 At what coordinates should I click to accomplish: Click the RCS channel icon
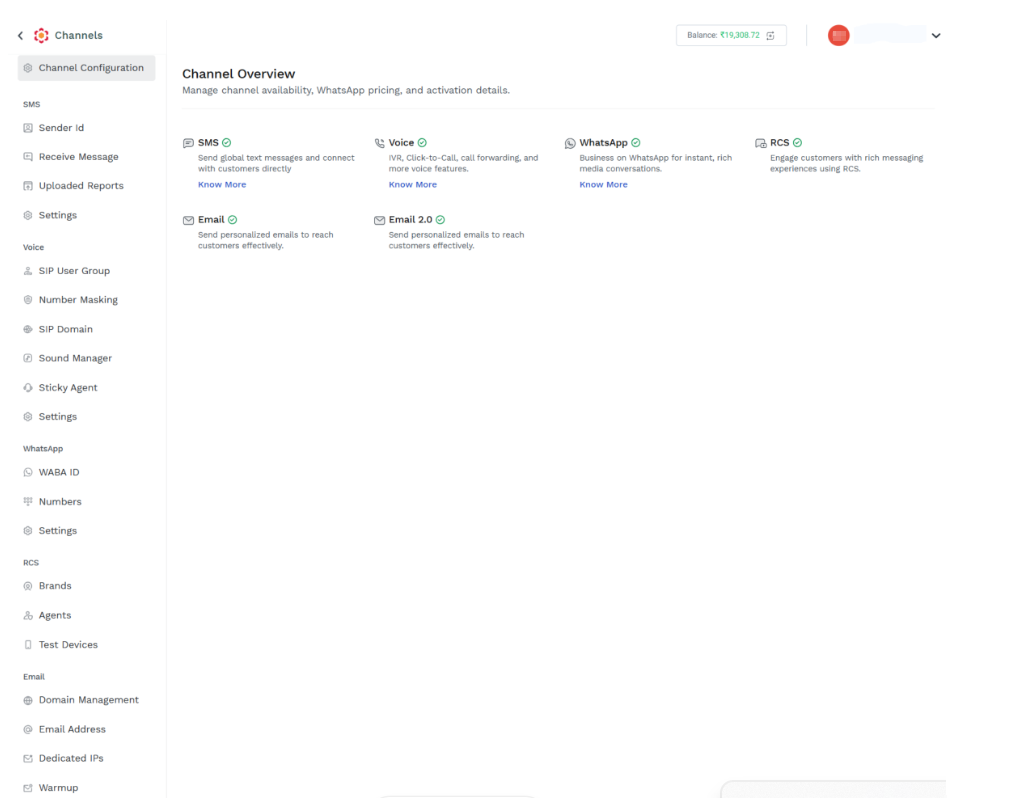pos(761,143)
